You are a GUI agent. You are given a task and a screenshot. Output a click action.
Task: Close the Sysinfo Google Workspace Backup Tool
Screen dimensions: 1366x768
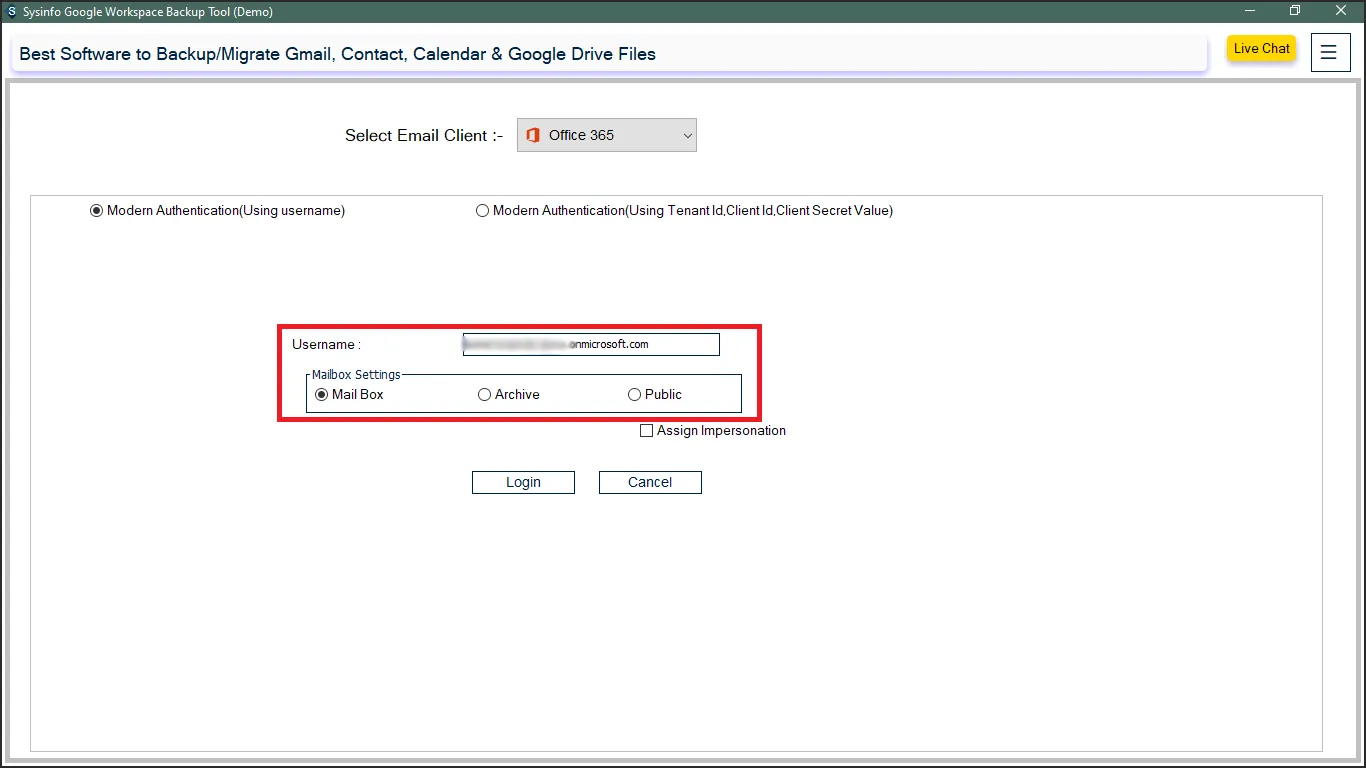coord(1341,11)
